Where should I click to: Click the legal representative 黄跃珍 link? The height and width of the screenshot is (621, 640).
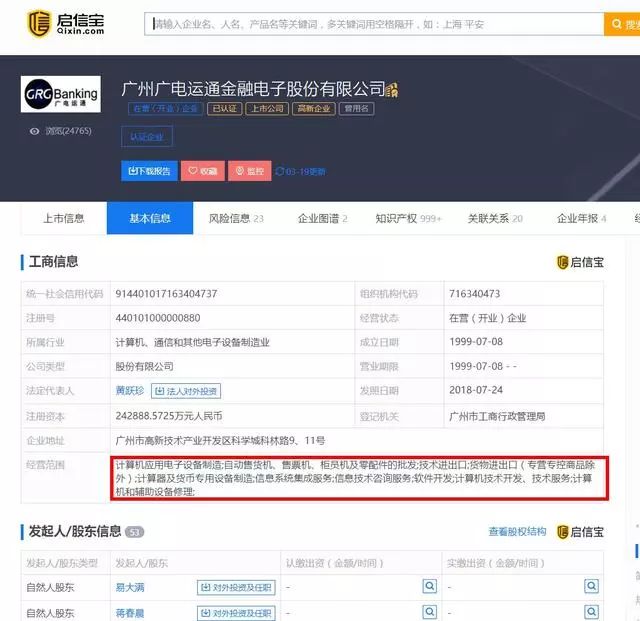pos(130,391)
